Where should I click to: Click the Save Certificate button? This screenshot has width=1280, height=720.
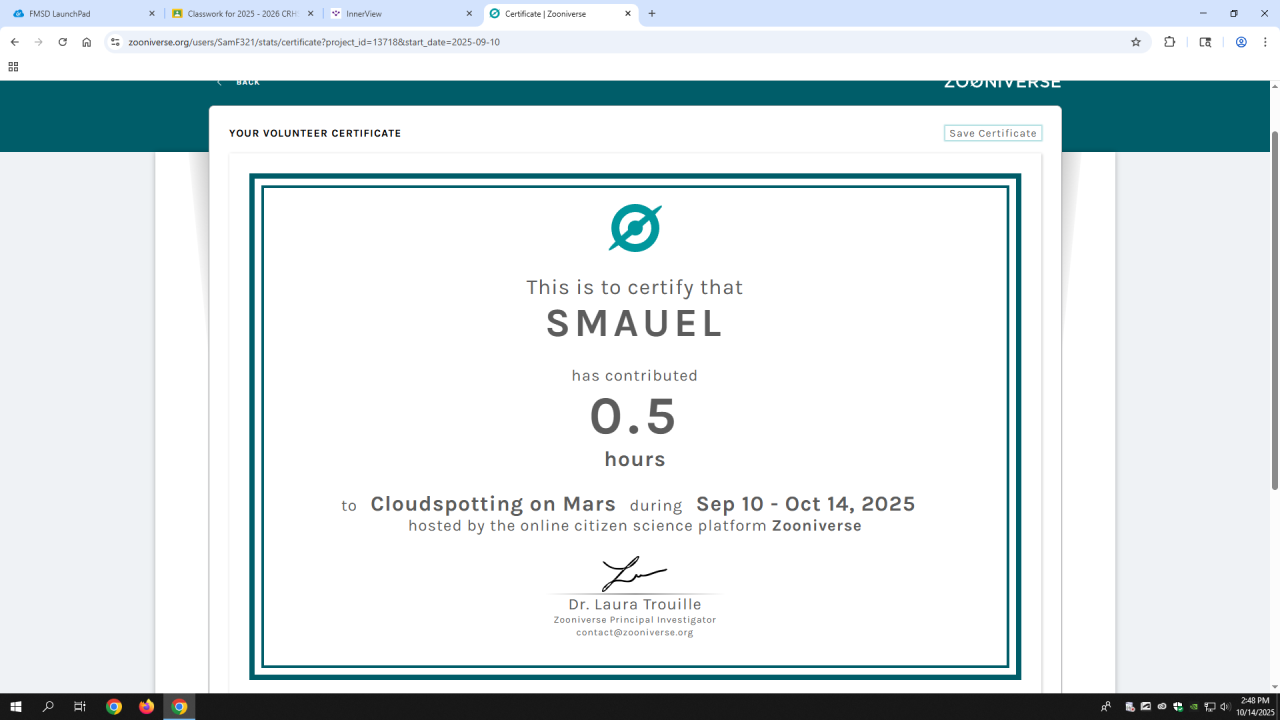pyautogui.click(x=993, y=133)
